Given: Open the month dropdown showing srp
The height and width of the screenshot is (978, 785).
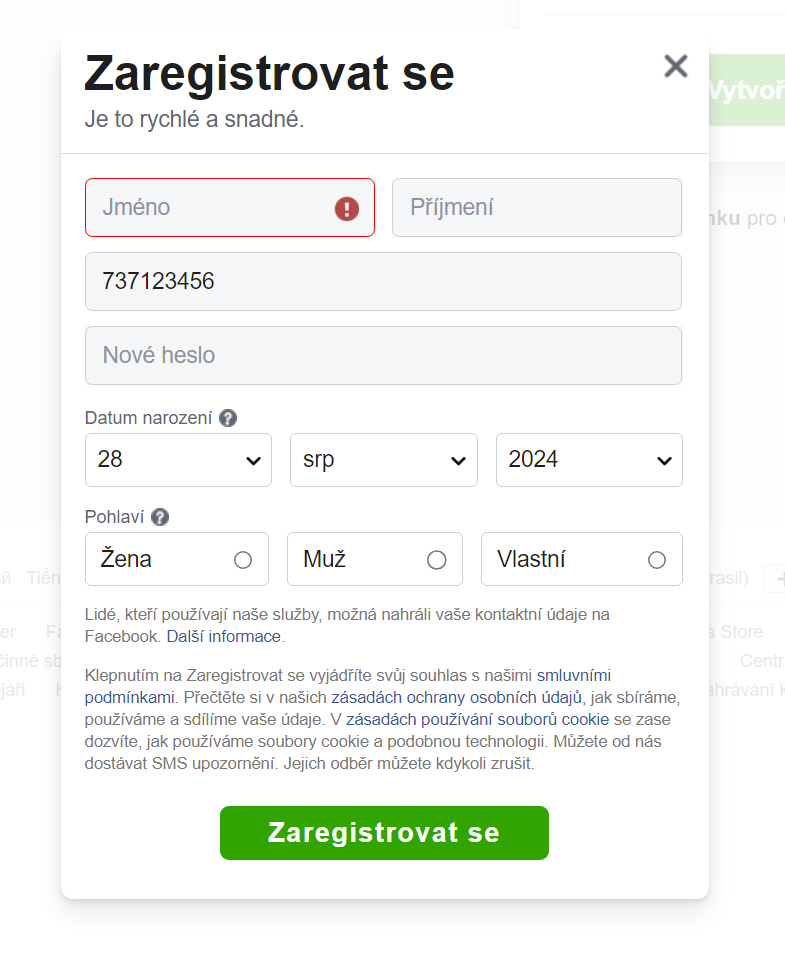Looking at the screenshot, I should click(x=383, y=460).
